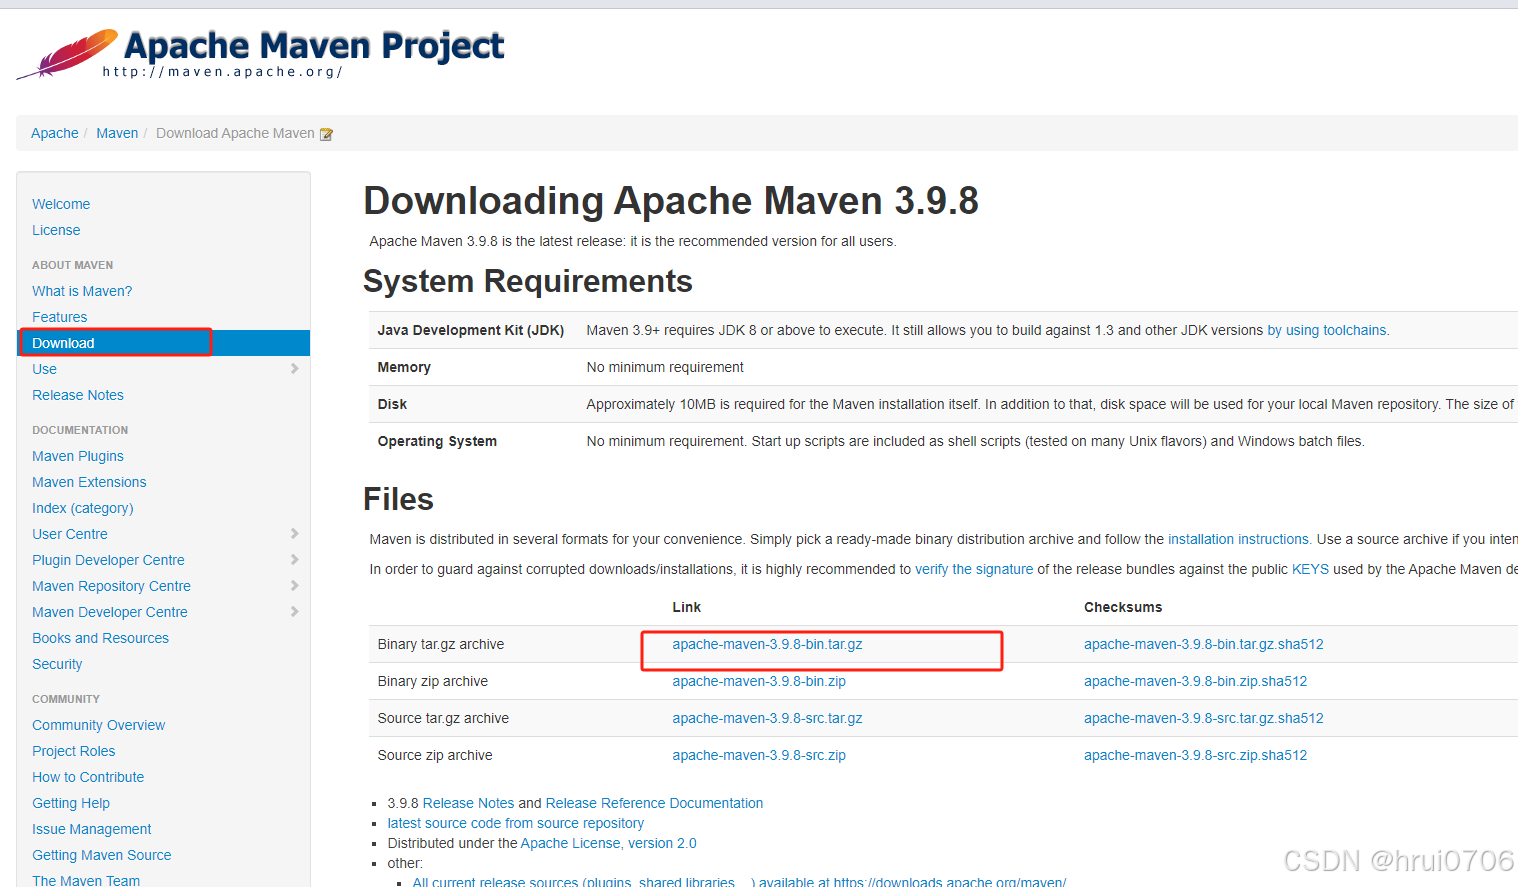The height and width of the screenshot is (887, 1518).
Task: Click the Apache breadcrumb link
Action: [x=54, y=132]
